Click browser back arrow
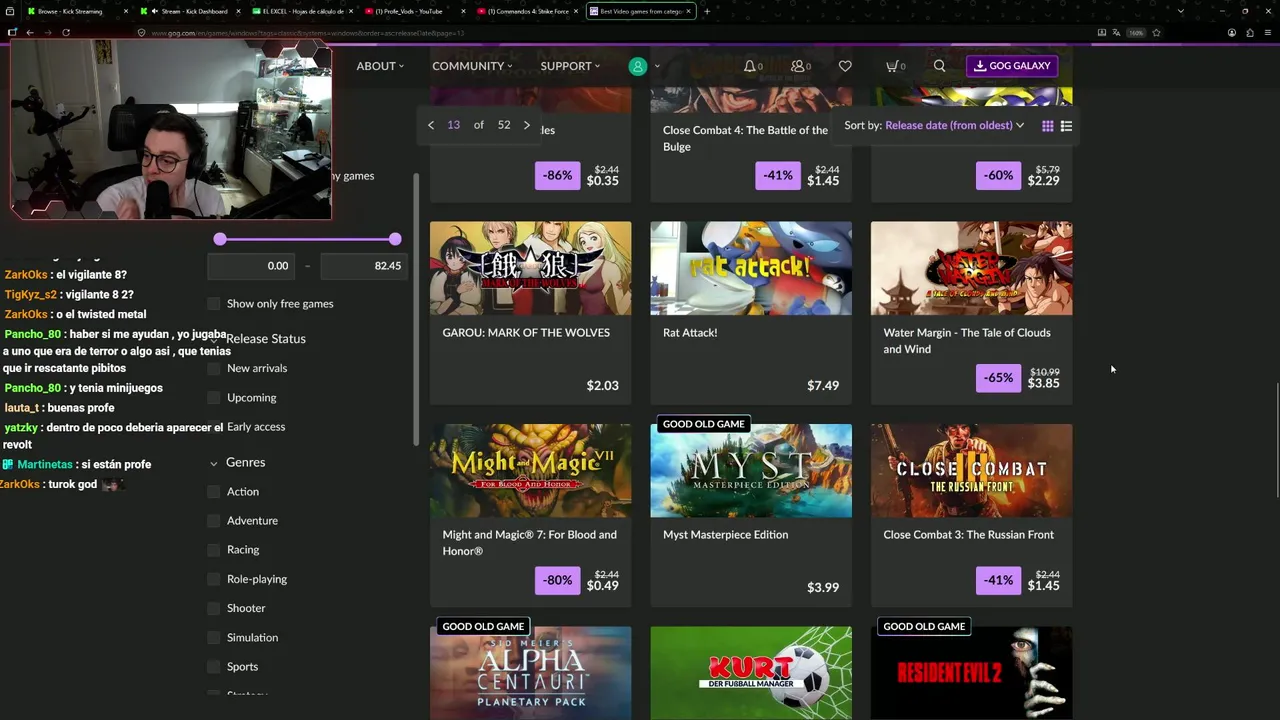 click(x=30, y=32)
